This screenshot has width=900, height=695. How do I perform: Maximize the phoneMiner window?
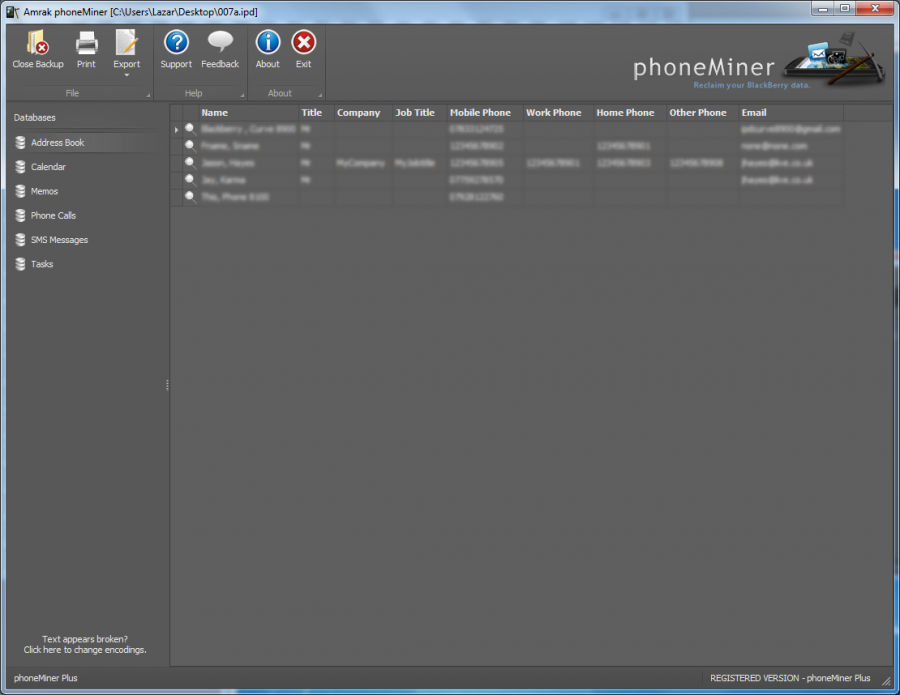pos(845,9)
